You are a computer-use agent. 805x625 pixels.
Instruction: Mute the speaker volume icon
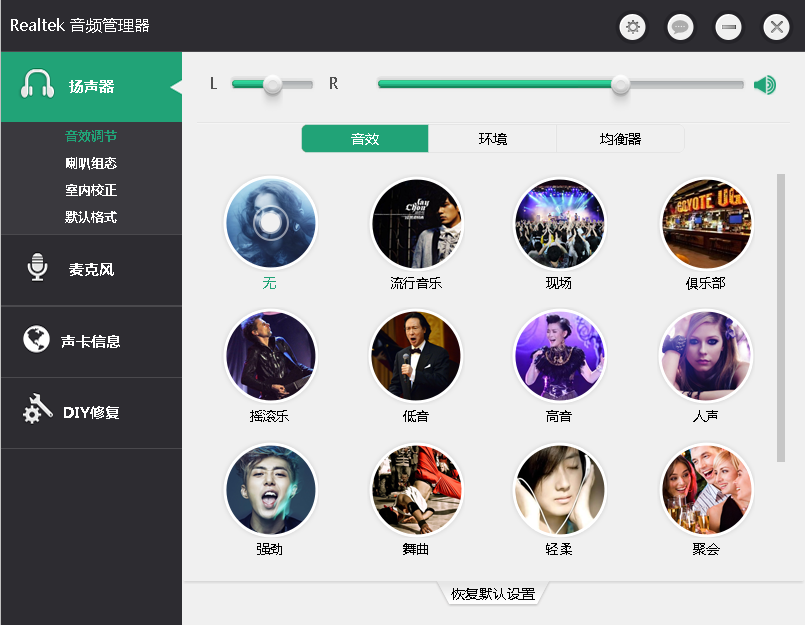click(765, 85)
